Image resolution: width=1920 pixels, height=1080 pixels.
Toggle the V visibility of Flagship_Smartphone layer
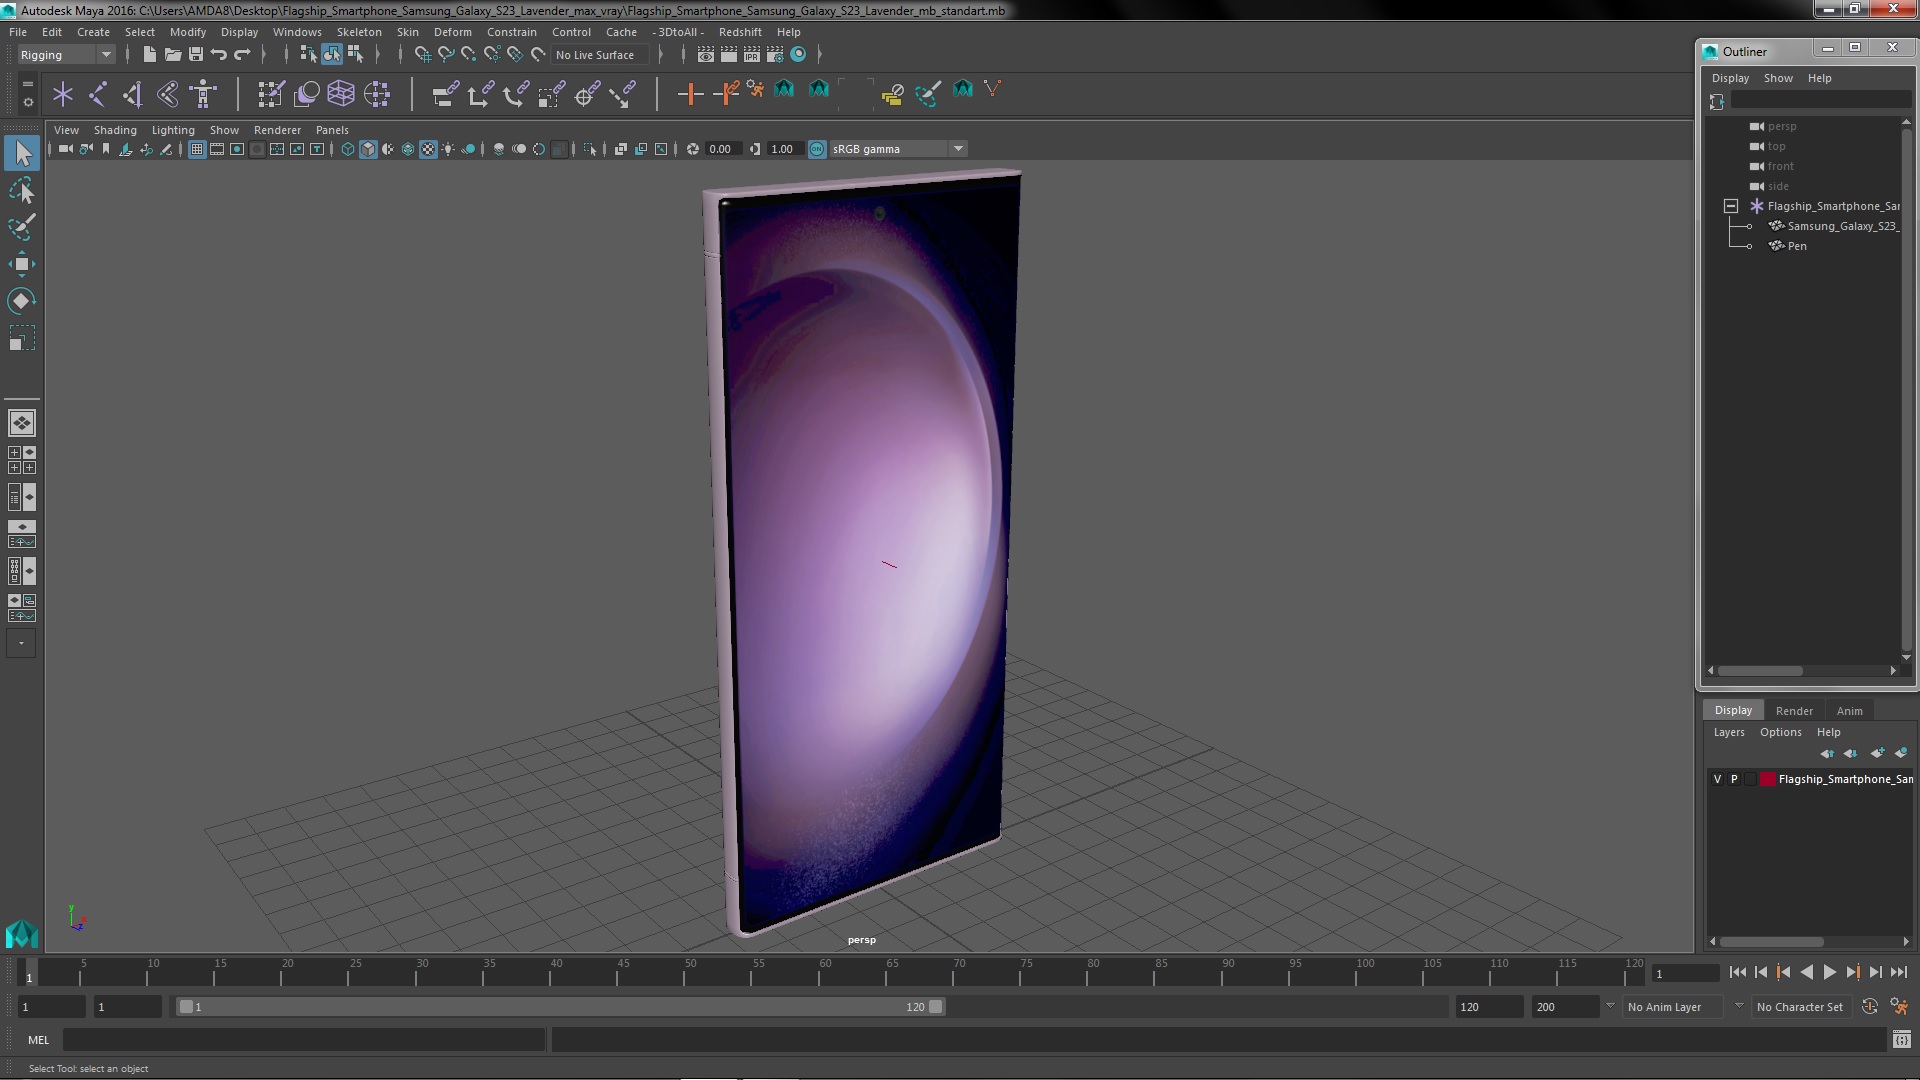coord(1718,779)
